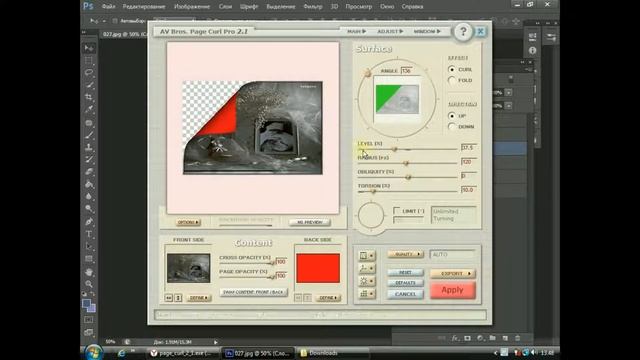Click Swap Content Front/Back button
Viewport: 640px width, 360px height.
[253, 292]
